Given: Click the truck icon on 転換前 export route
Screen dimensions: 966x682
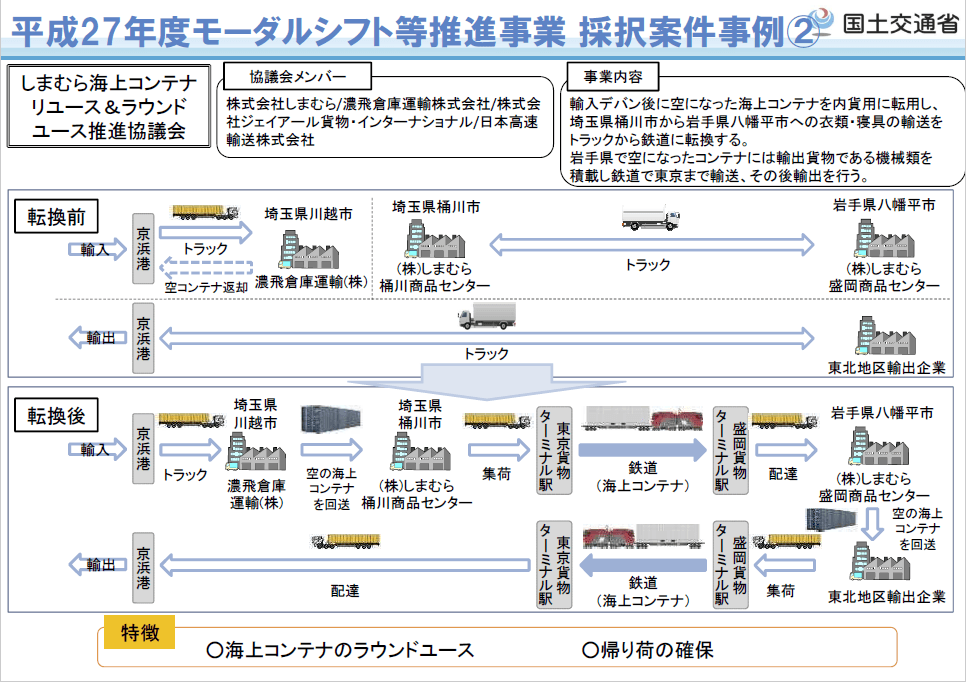Looking at the screenshot, I should (x=487, y=315).
